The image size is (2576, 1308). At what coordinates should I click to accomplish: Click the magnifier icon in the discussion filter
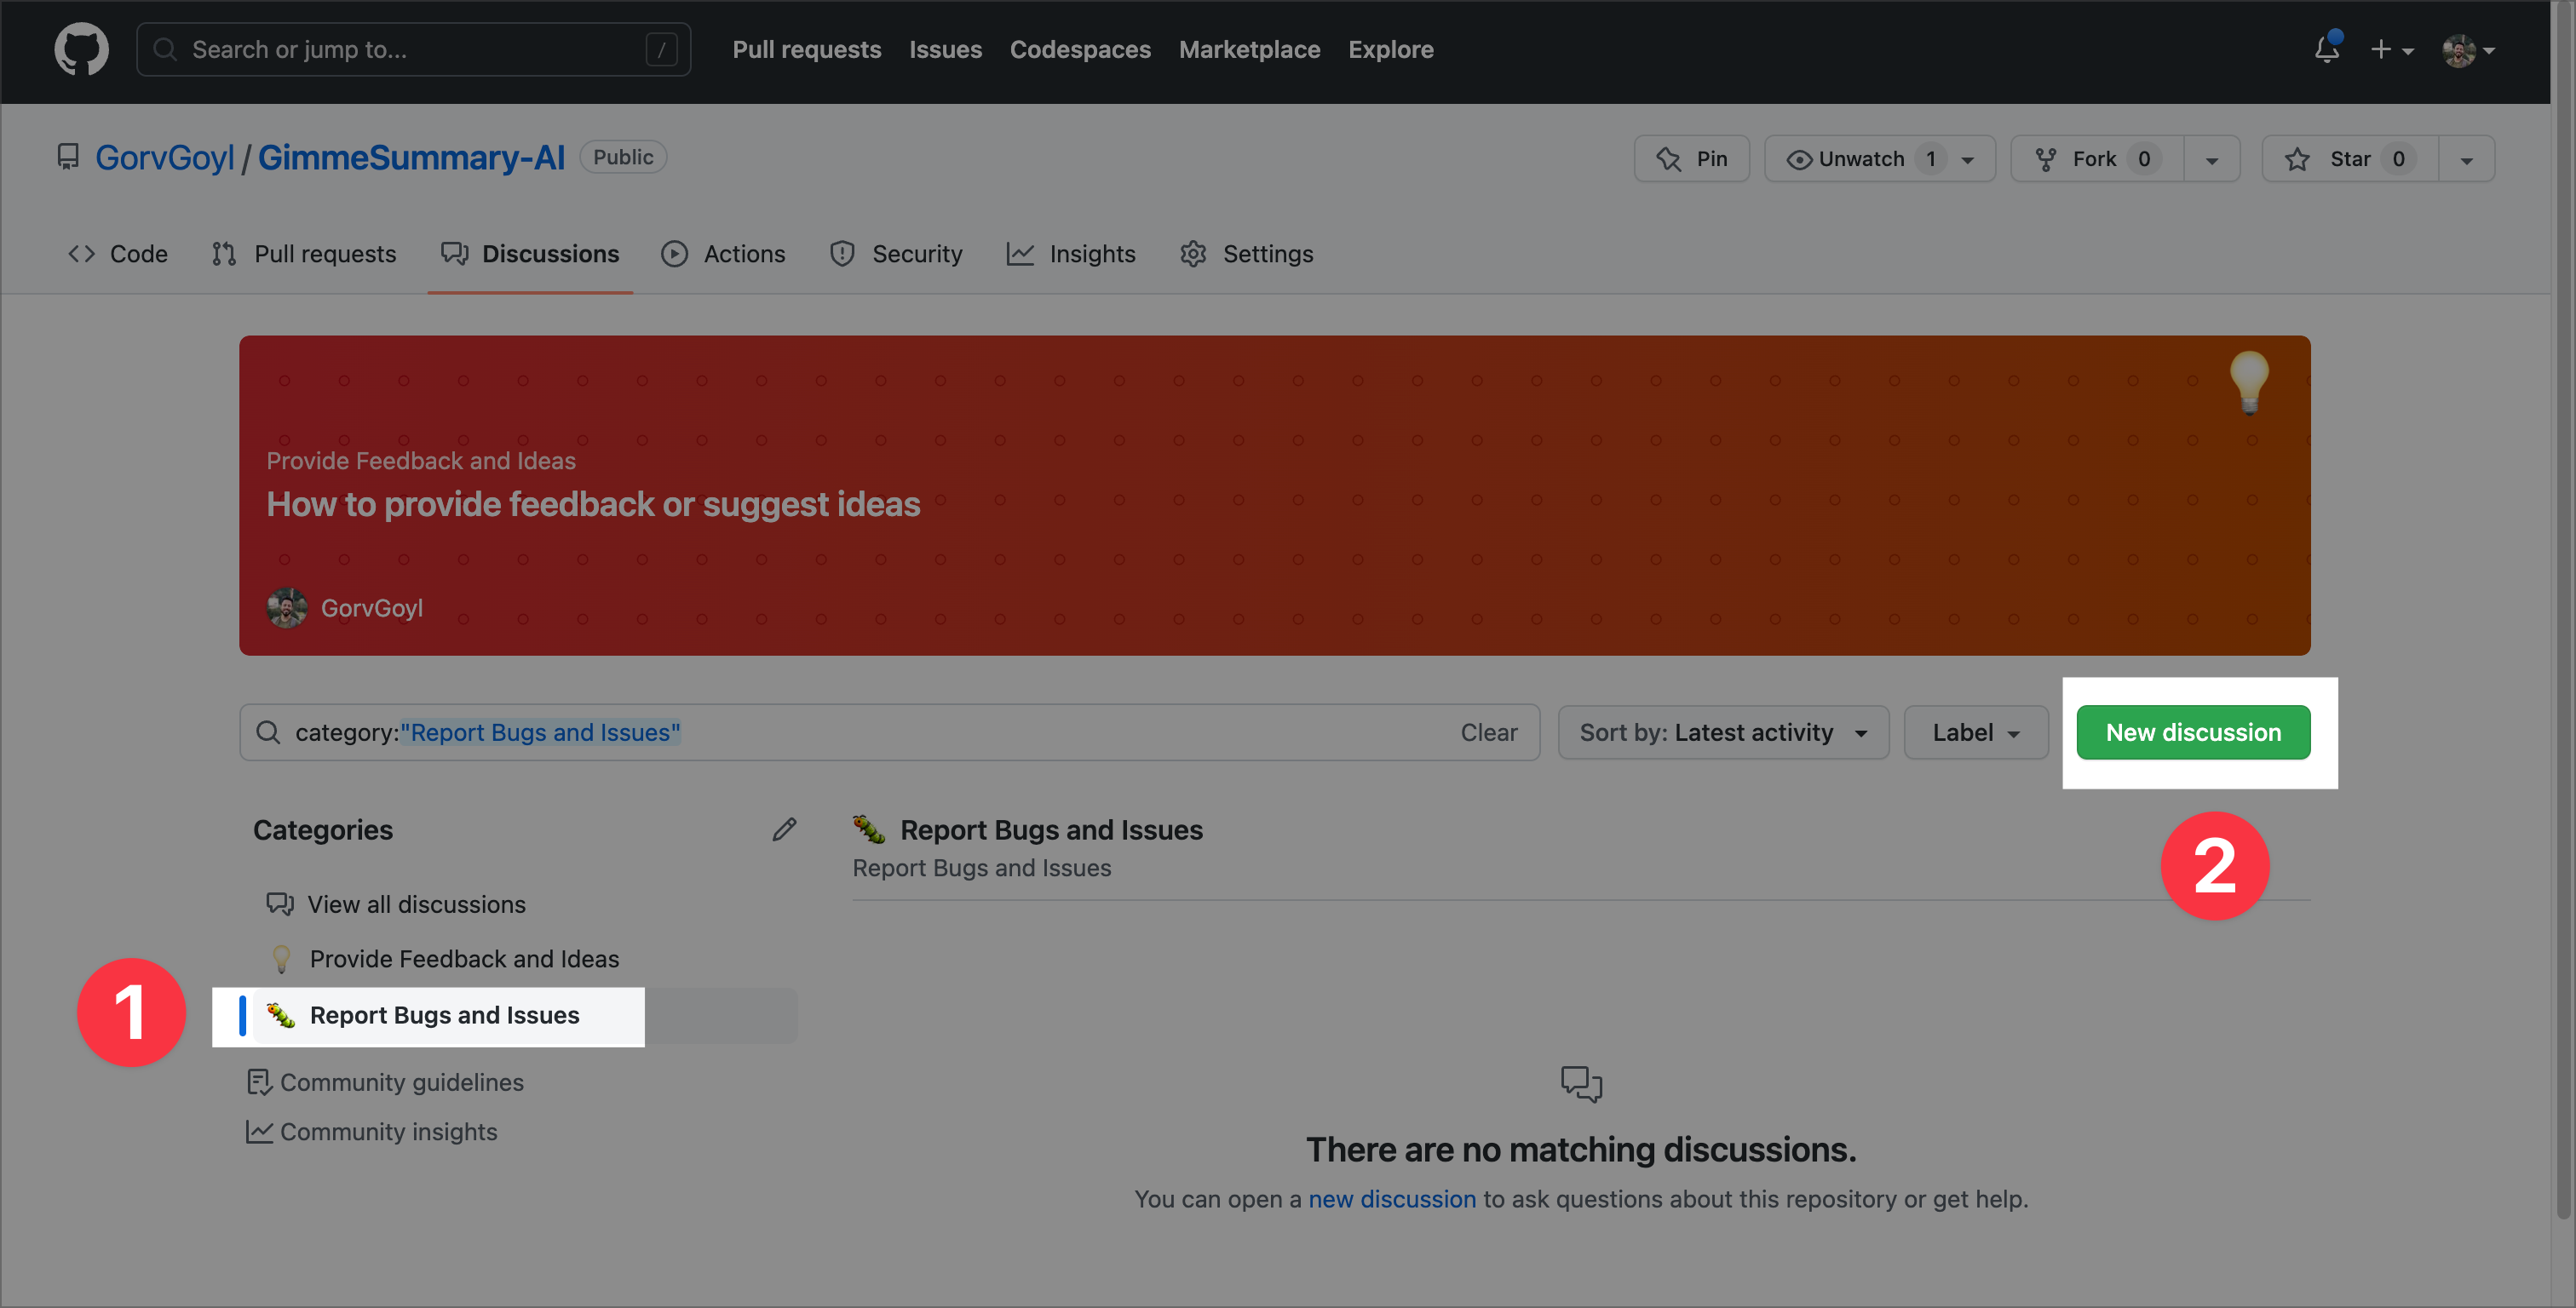(x=268, y=732)
